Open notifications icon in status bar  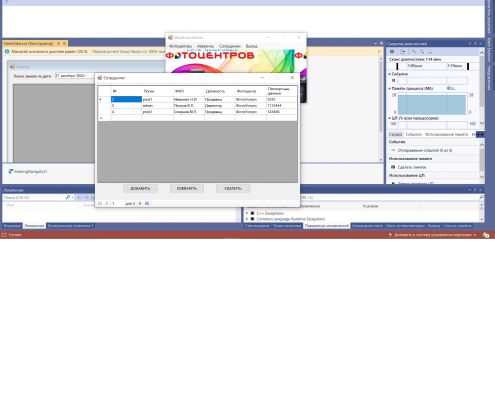[x=486, y=235]
